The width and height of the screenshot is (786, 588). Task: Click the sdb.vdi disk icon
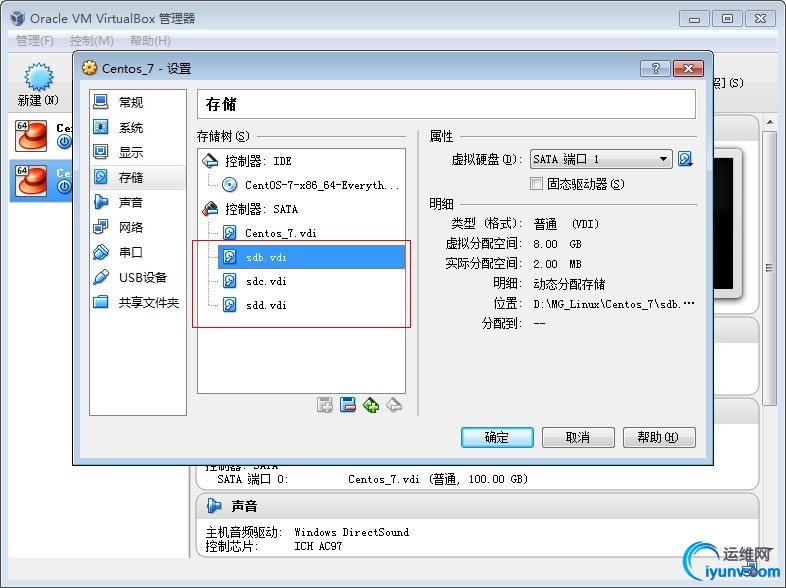(x=230, y=257)
